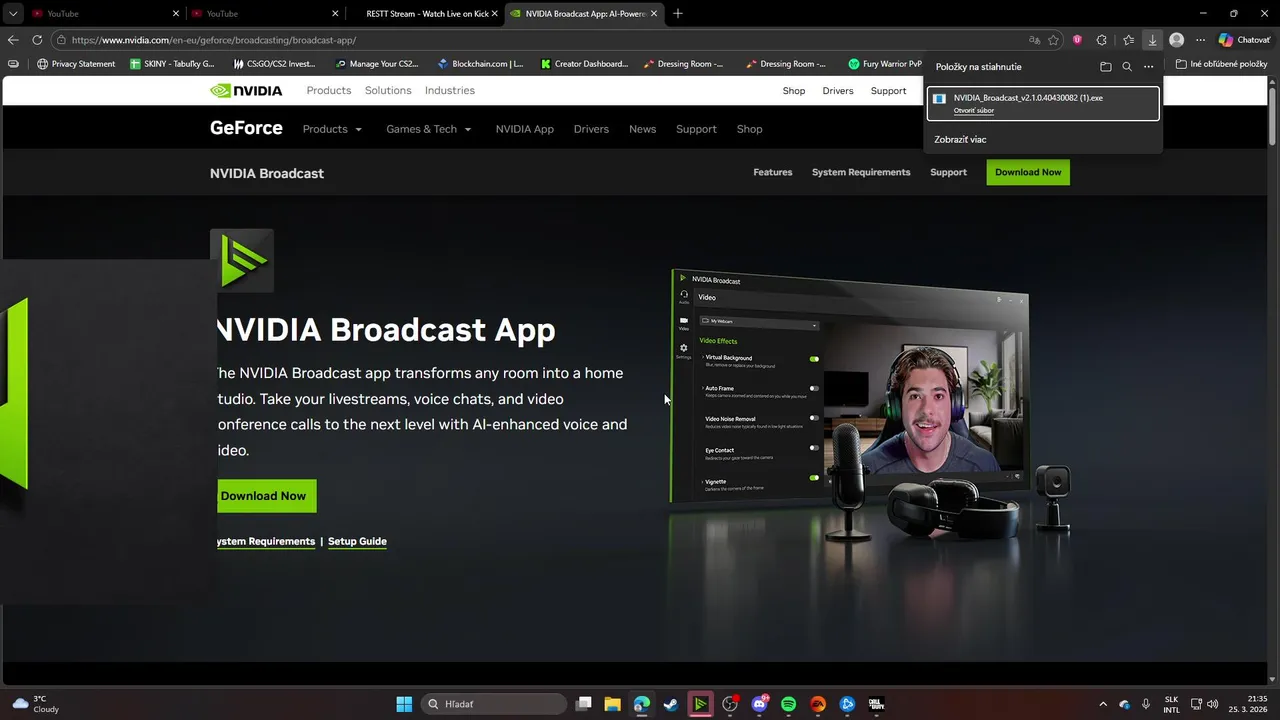Click the GeForce logo
This screenshot has width=1280, height=720.
point(246,129)
